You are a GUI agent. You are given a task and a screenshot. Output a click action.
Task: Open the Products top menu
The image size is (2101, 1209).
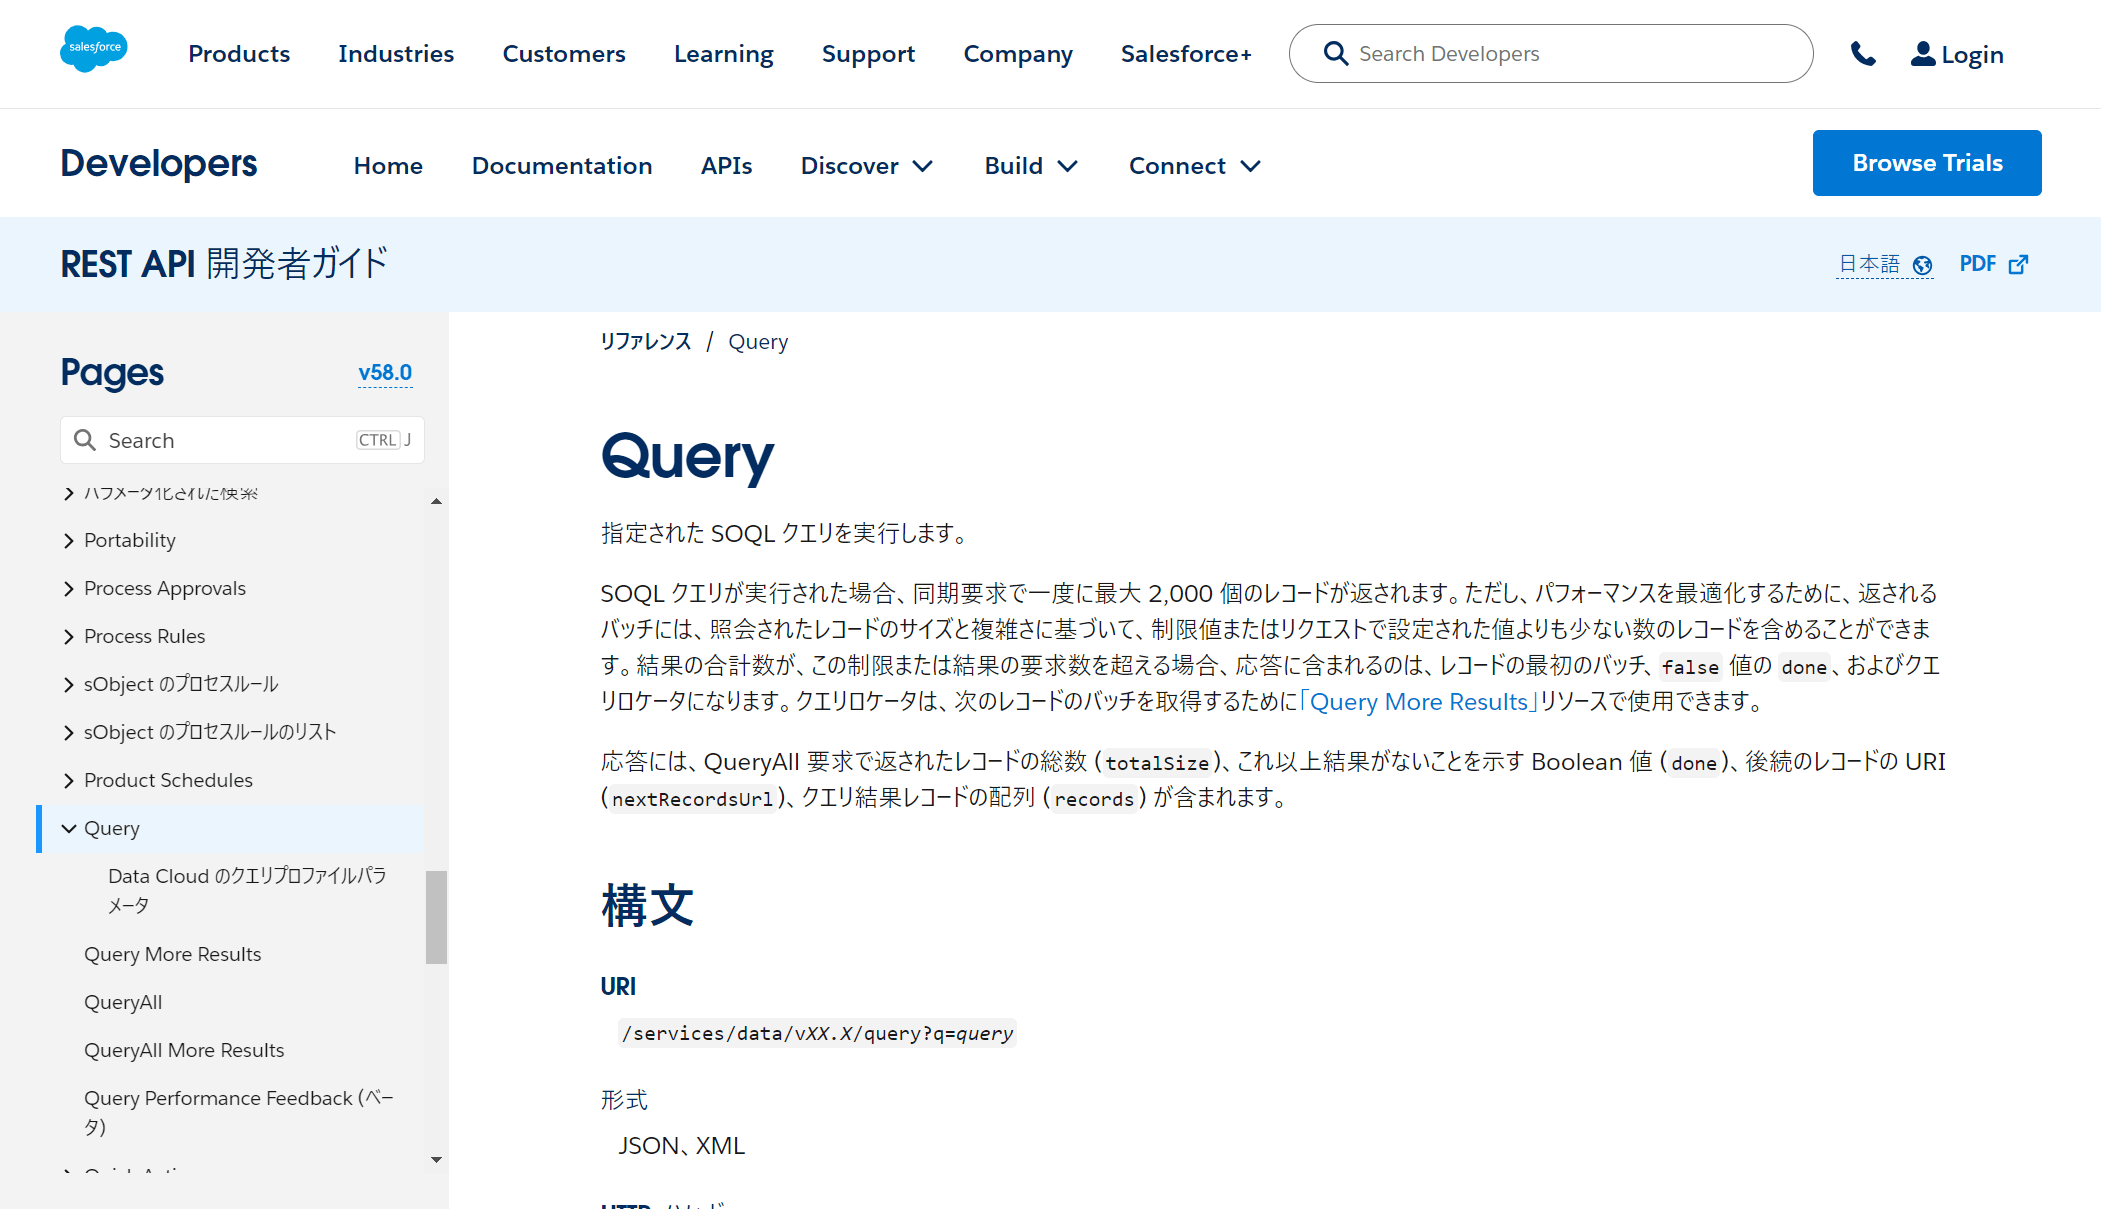(239, 54)
